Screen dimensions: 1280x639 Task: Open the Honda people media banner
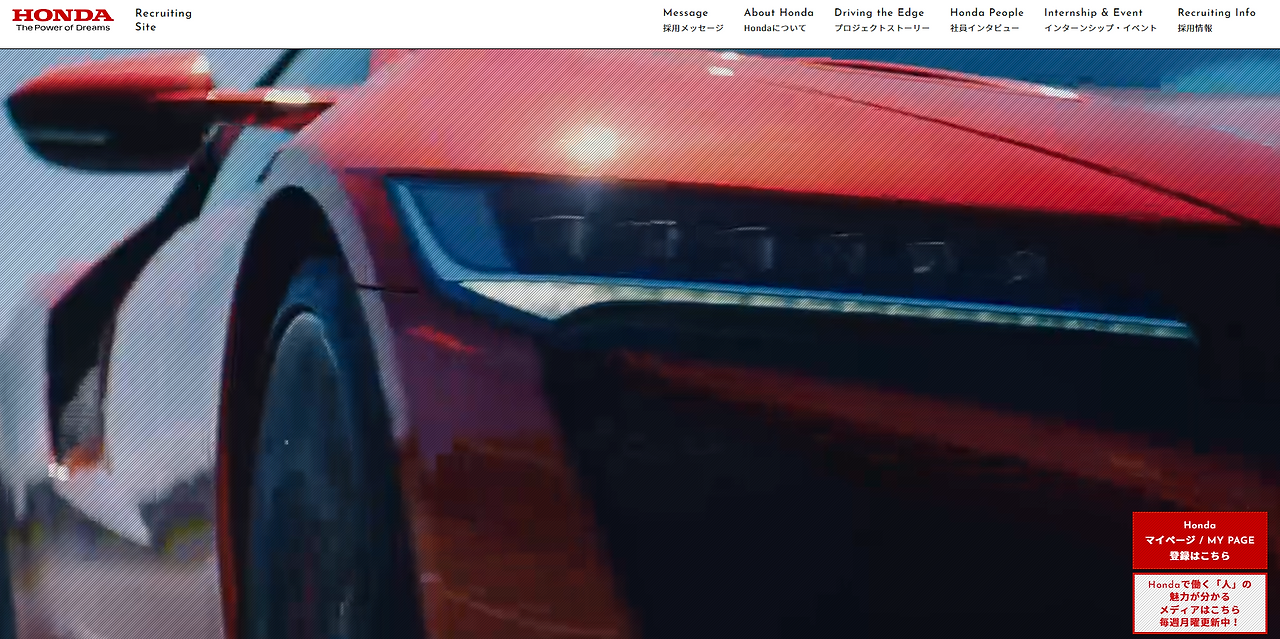(1199, 603)
